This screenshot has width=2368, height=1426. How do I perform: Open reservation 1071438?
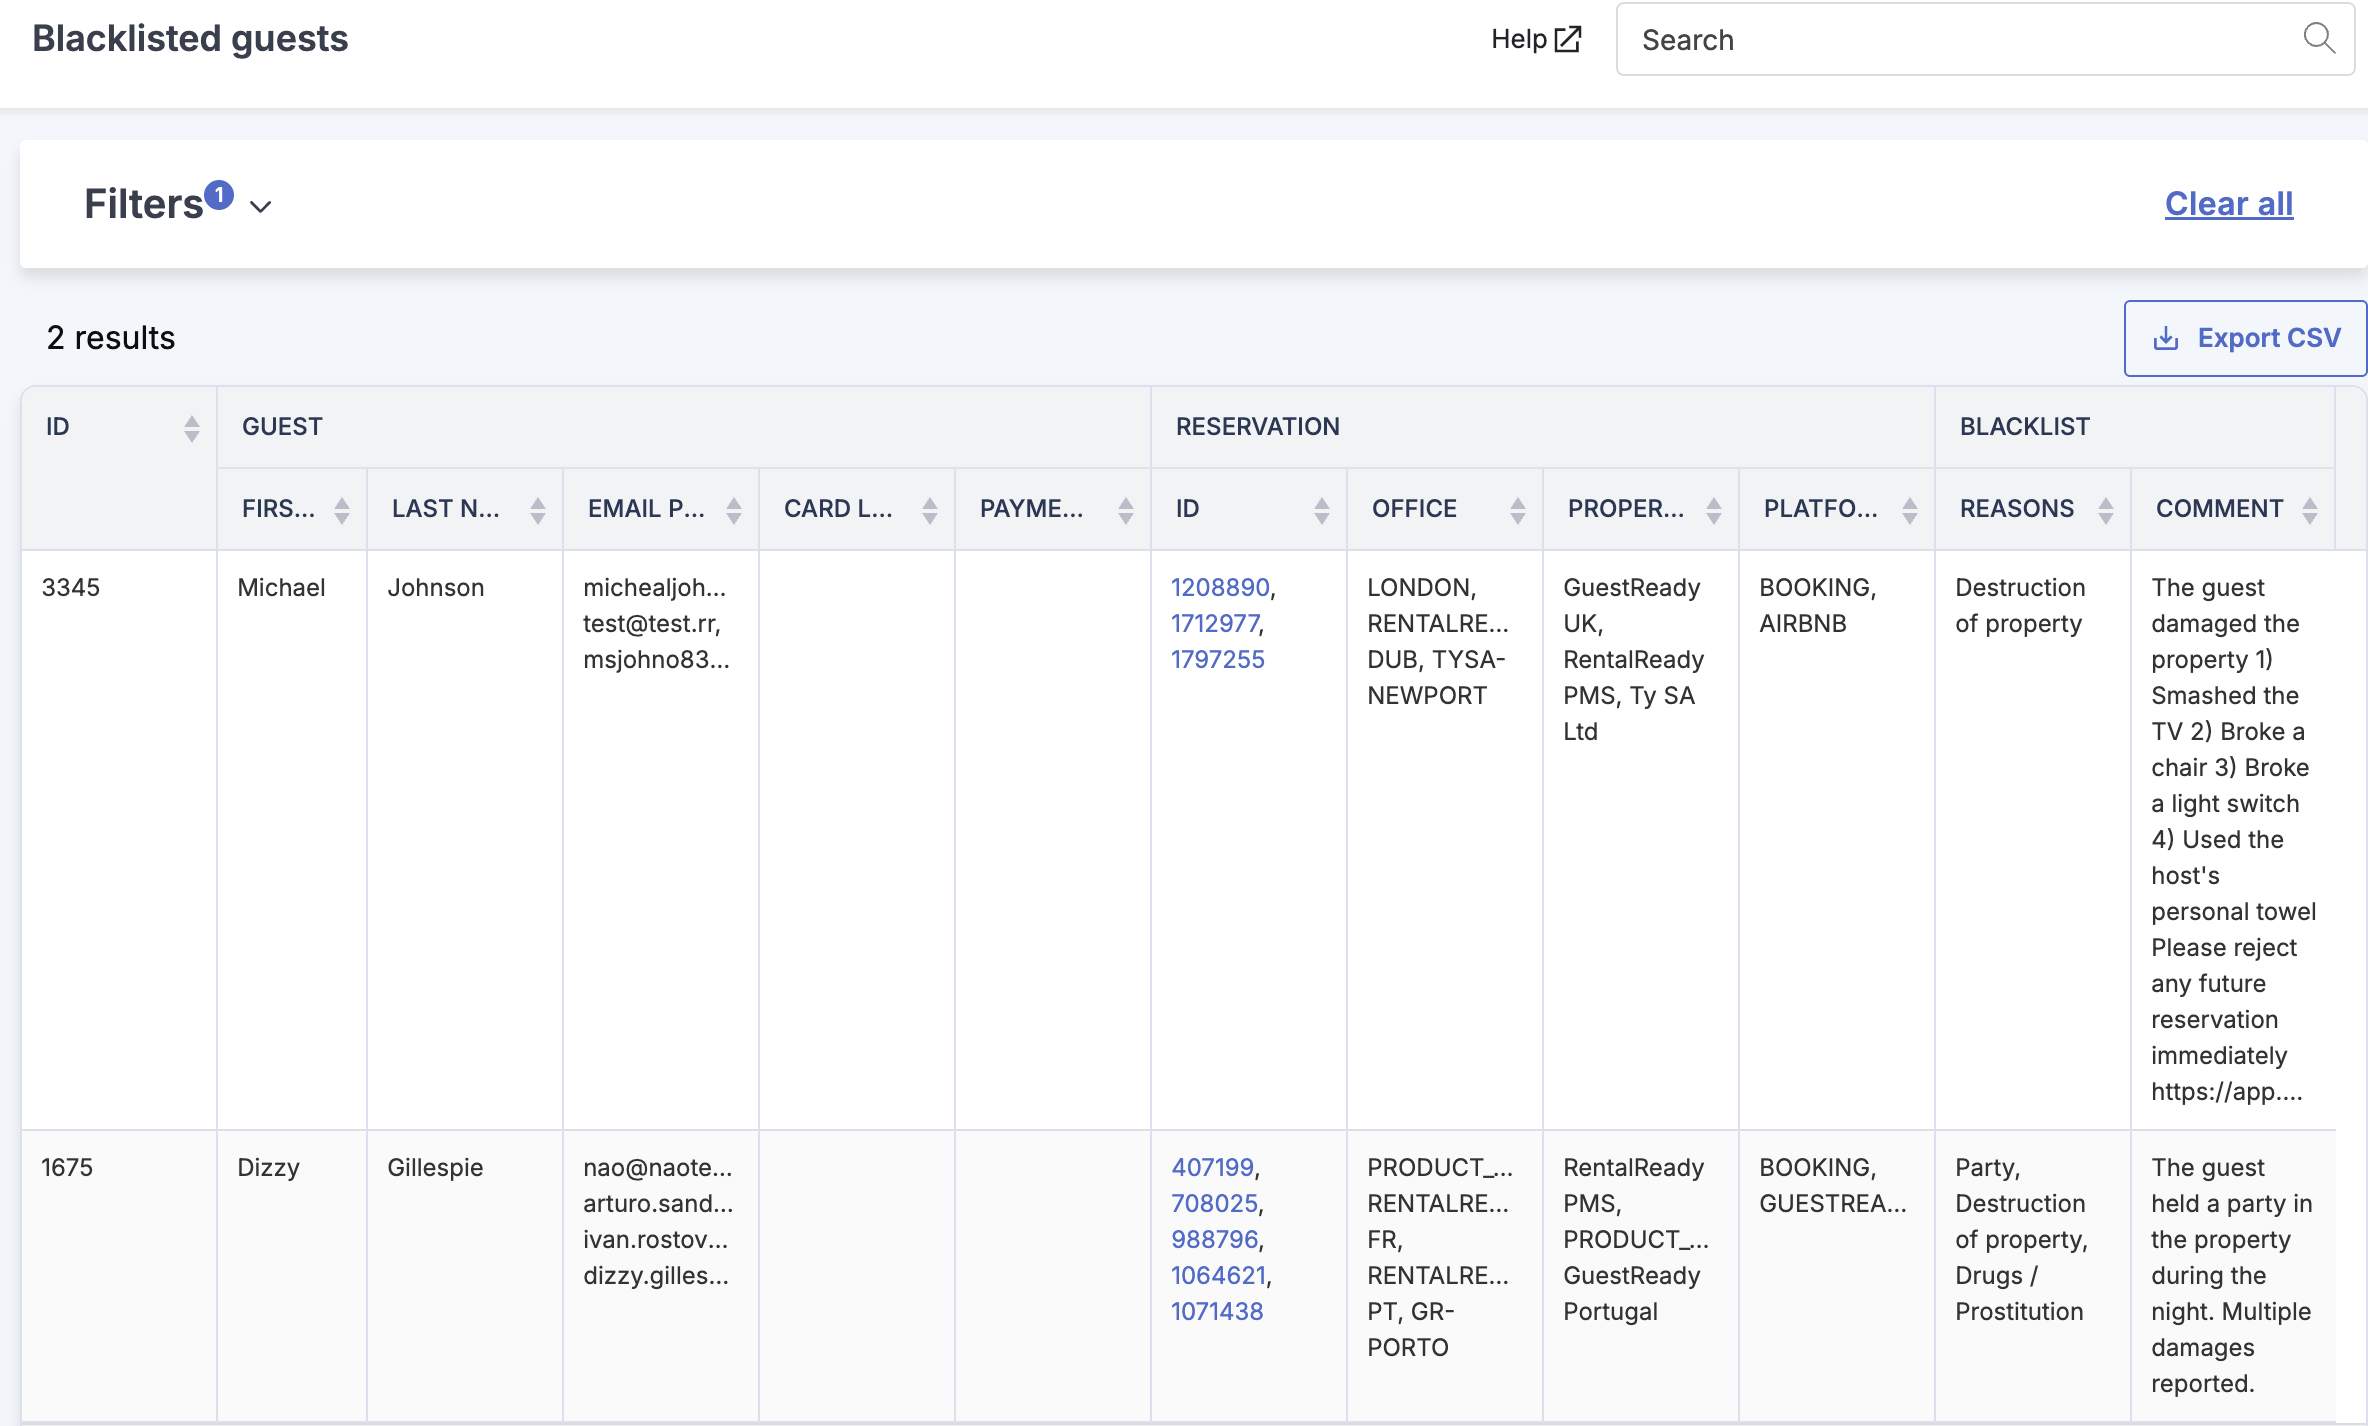(x=1217, y=1311)
